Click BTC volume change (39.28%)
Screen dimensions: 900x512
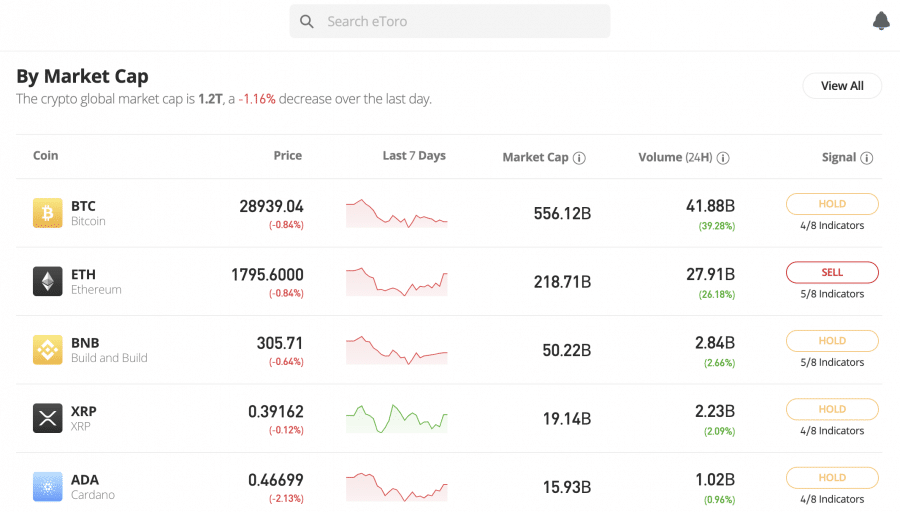717,226
